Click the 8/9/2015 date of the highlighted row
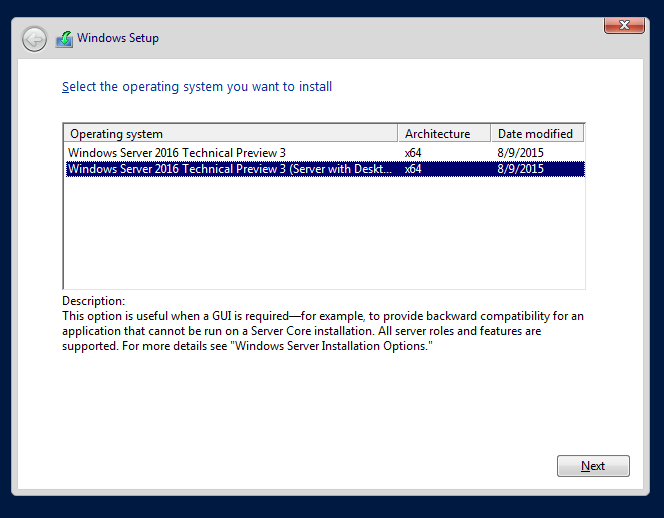 pyautogui.click(x=520, y=169)
